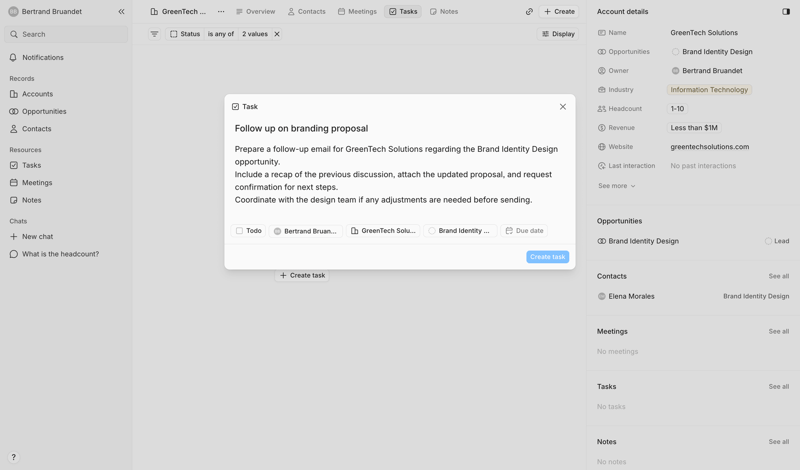Open the greentechsolutions.com website link
Viewport: 800px width, 470px height.
coord(709,147)
